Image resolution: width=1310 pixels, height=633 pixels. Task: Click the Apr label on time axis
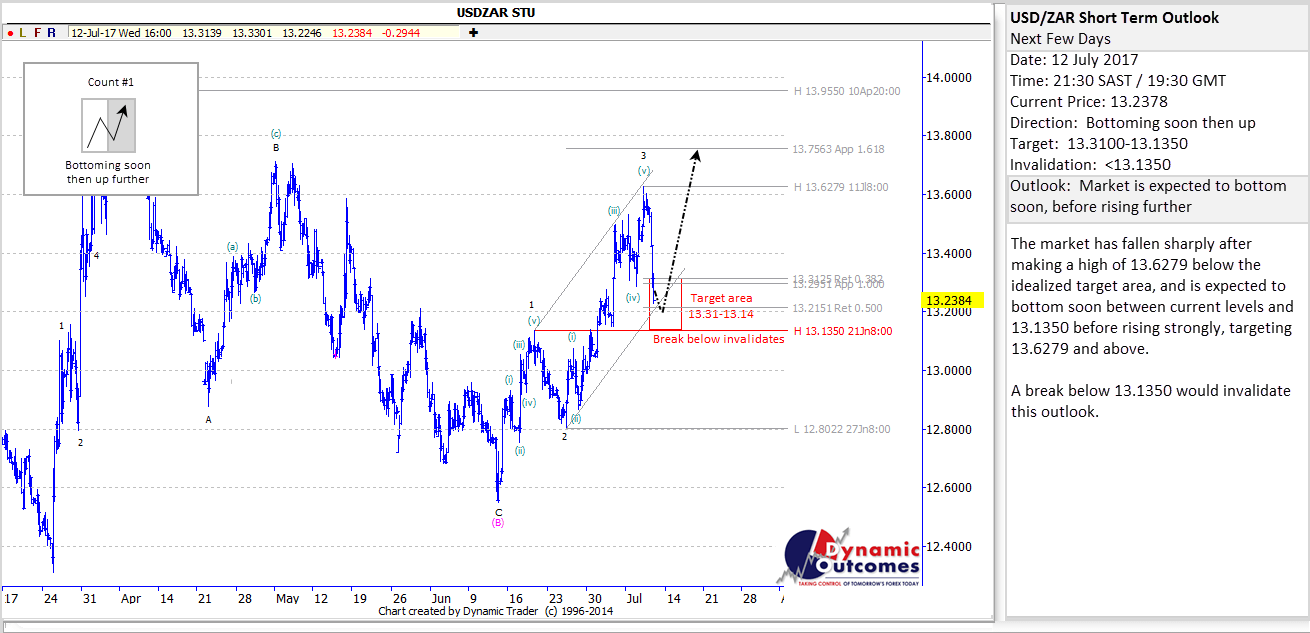[x=130, y=599]
